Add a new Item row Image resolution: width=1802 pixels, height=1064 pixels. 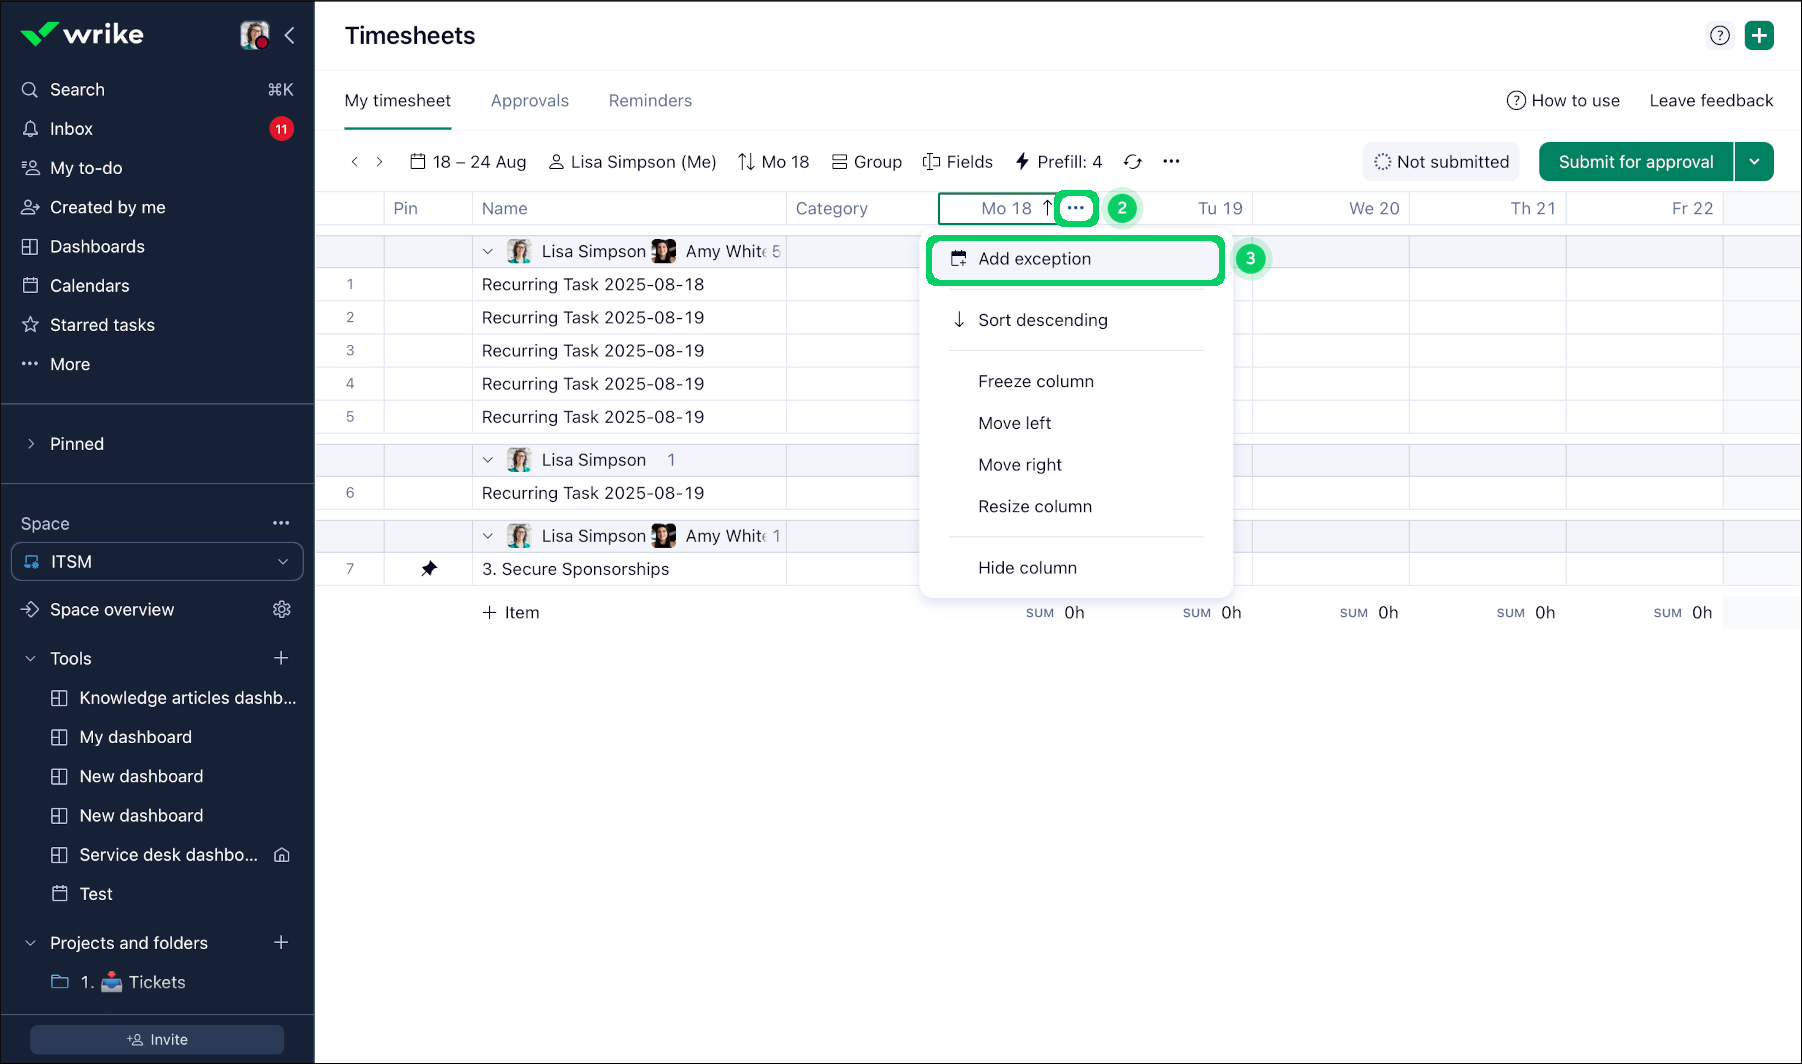511,613
